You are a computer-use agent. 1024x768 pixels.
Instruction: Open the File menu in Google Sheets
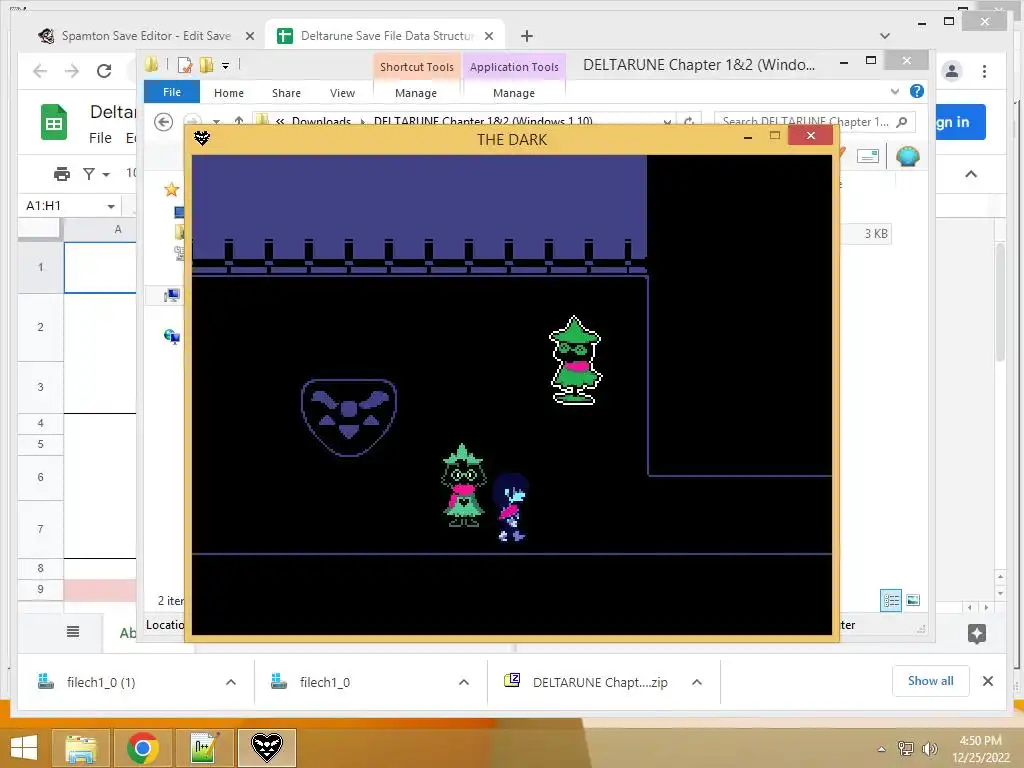[x=100, y=138]
